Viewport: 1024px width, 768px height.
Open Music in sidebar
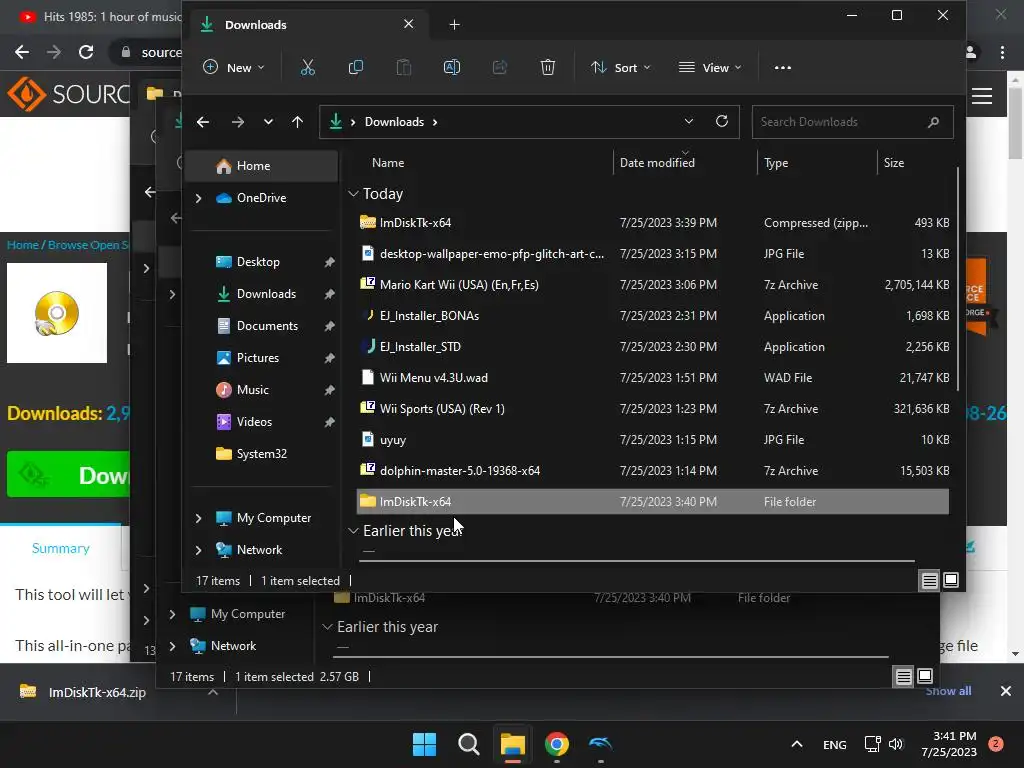(x=252, y=390)
